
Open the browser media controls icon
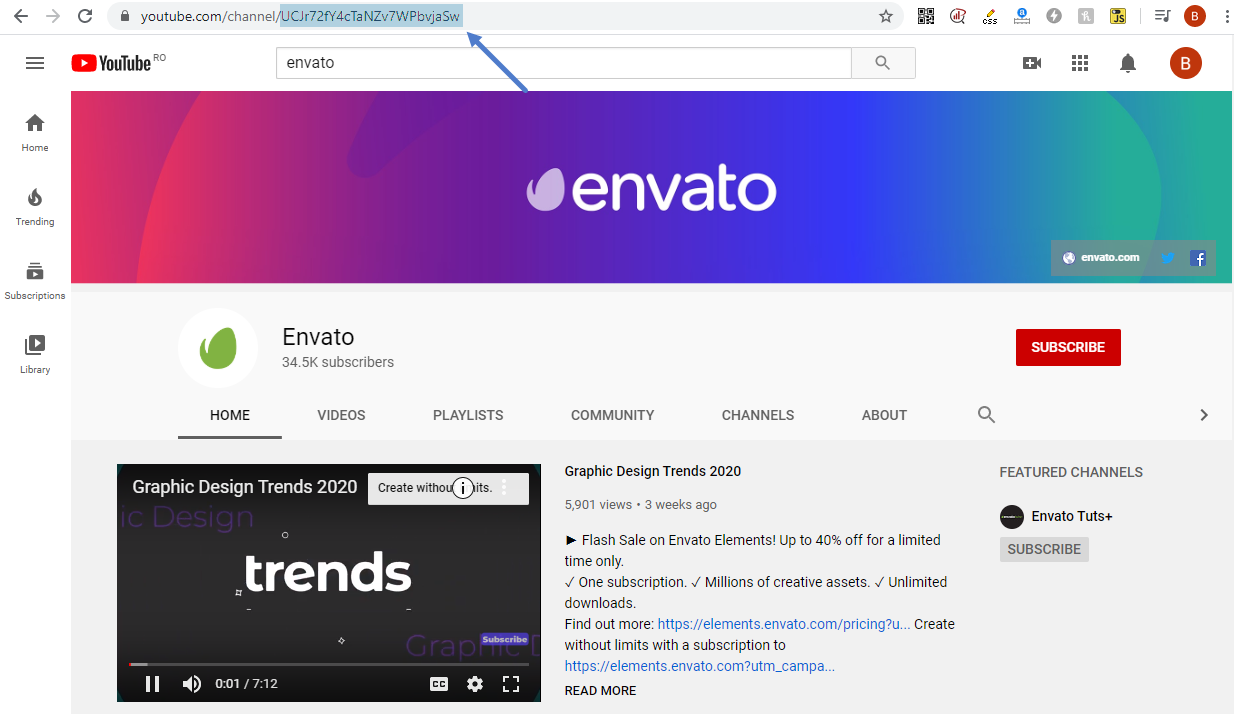[1162, 16]
